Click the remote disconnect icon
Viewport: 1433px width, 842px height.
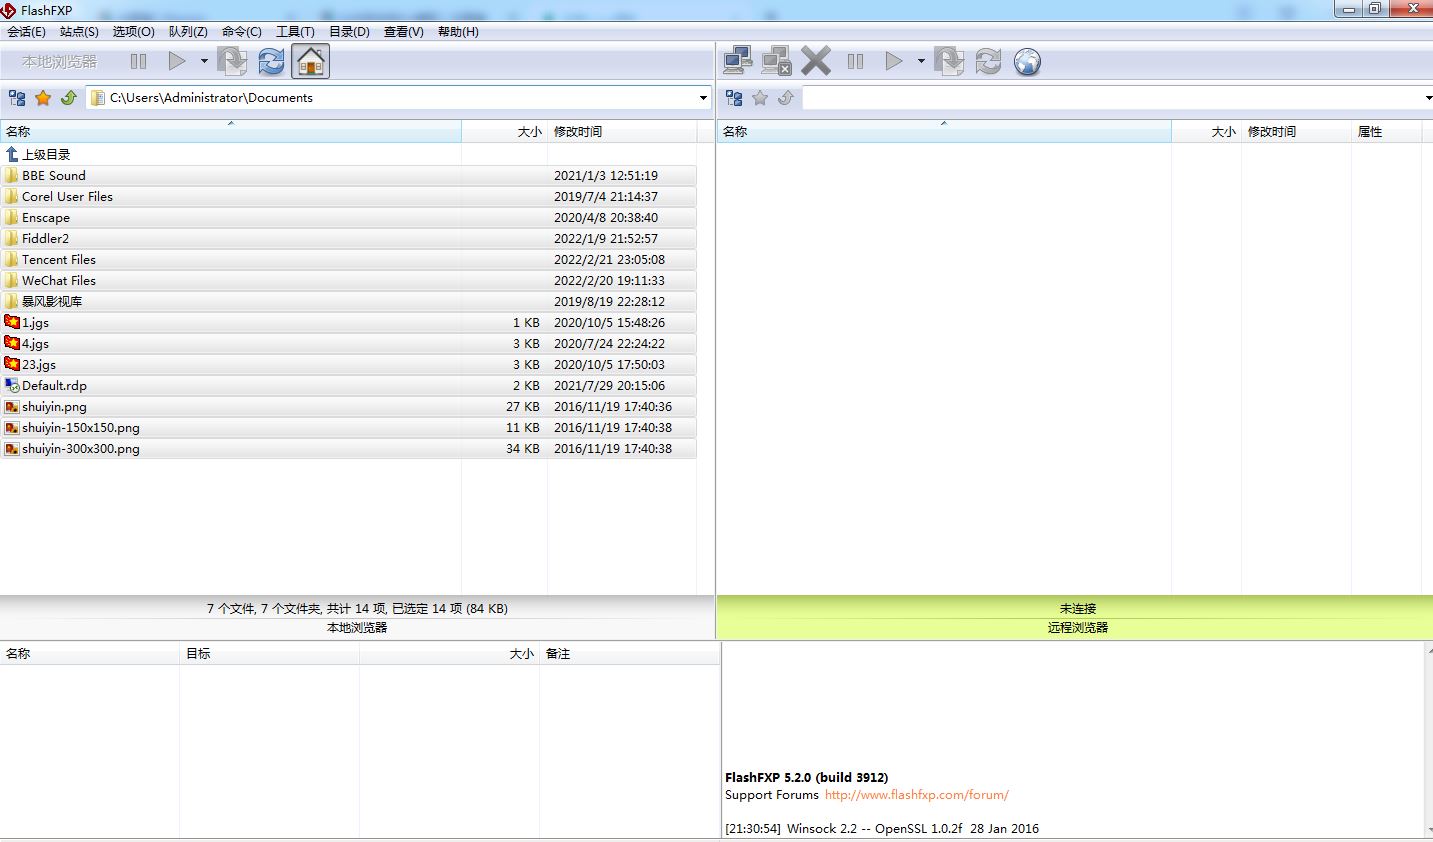777,62
